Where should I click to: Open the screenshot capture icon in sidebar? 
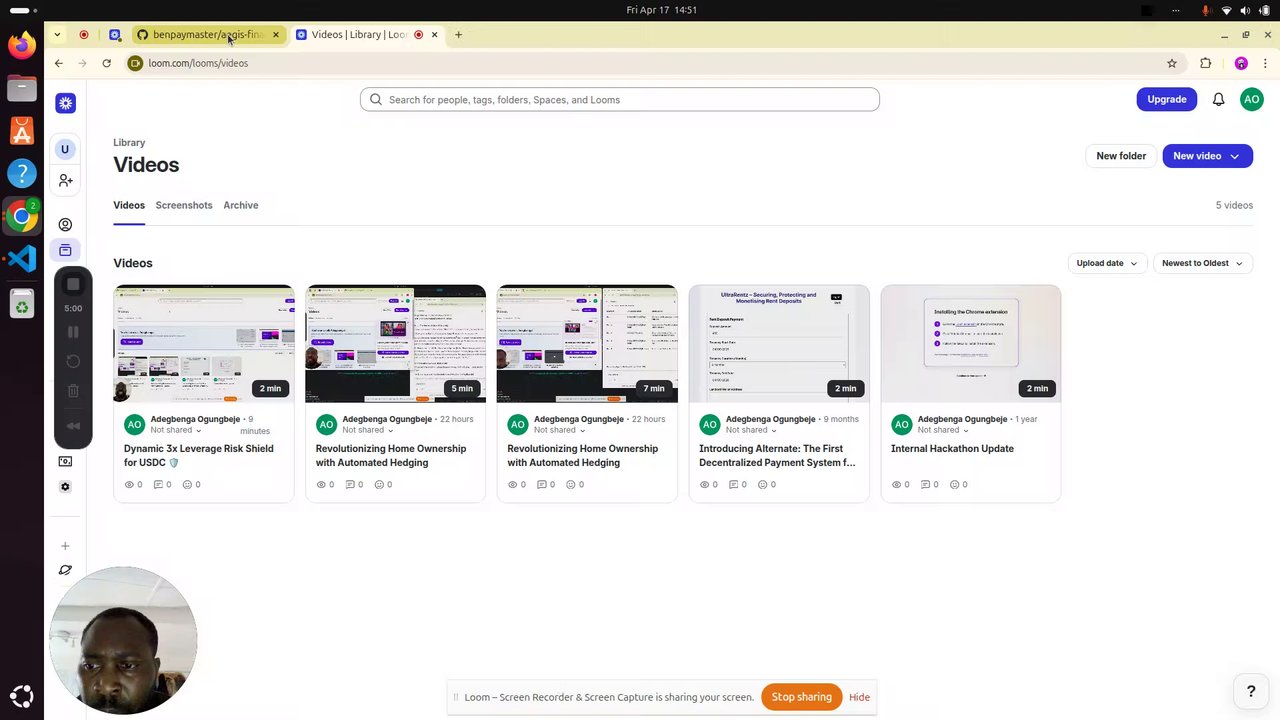65,461
